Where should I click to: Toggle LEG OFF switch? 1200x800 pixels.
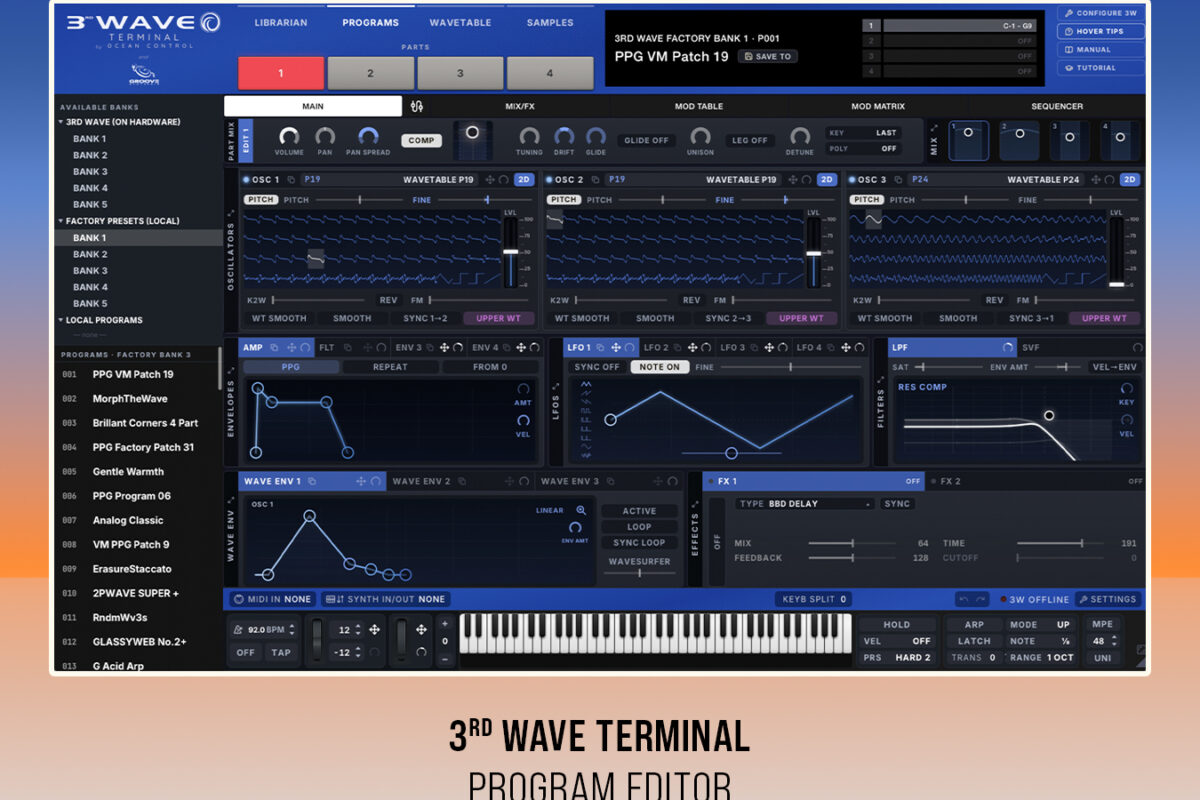[x=750, y=141]
